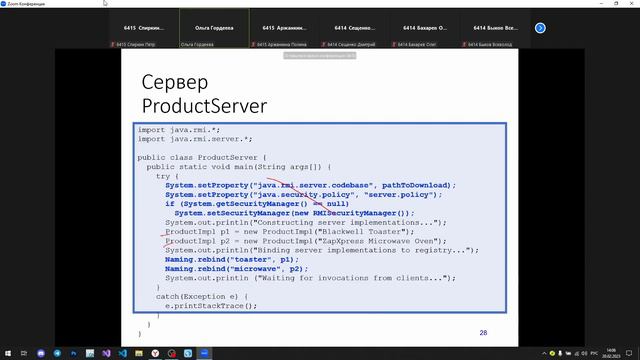Click the Naming.rebind("toaster", p1) line
Viewport: 640px width, 360px height.
[232, 260]
